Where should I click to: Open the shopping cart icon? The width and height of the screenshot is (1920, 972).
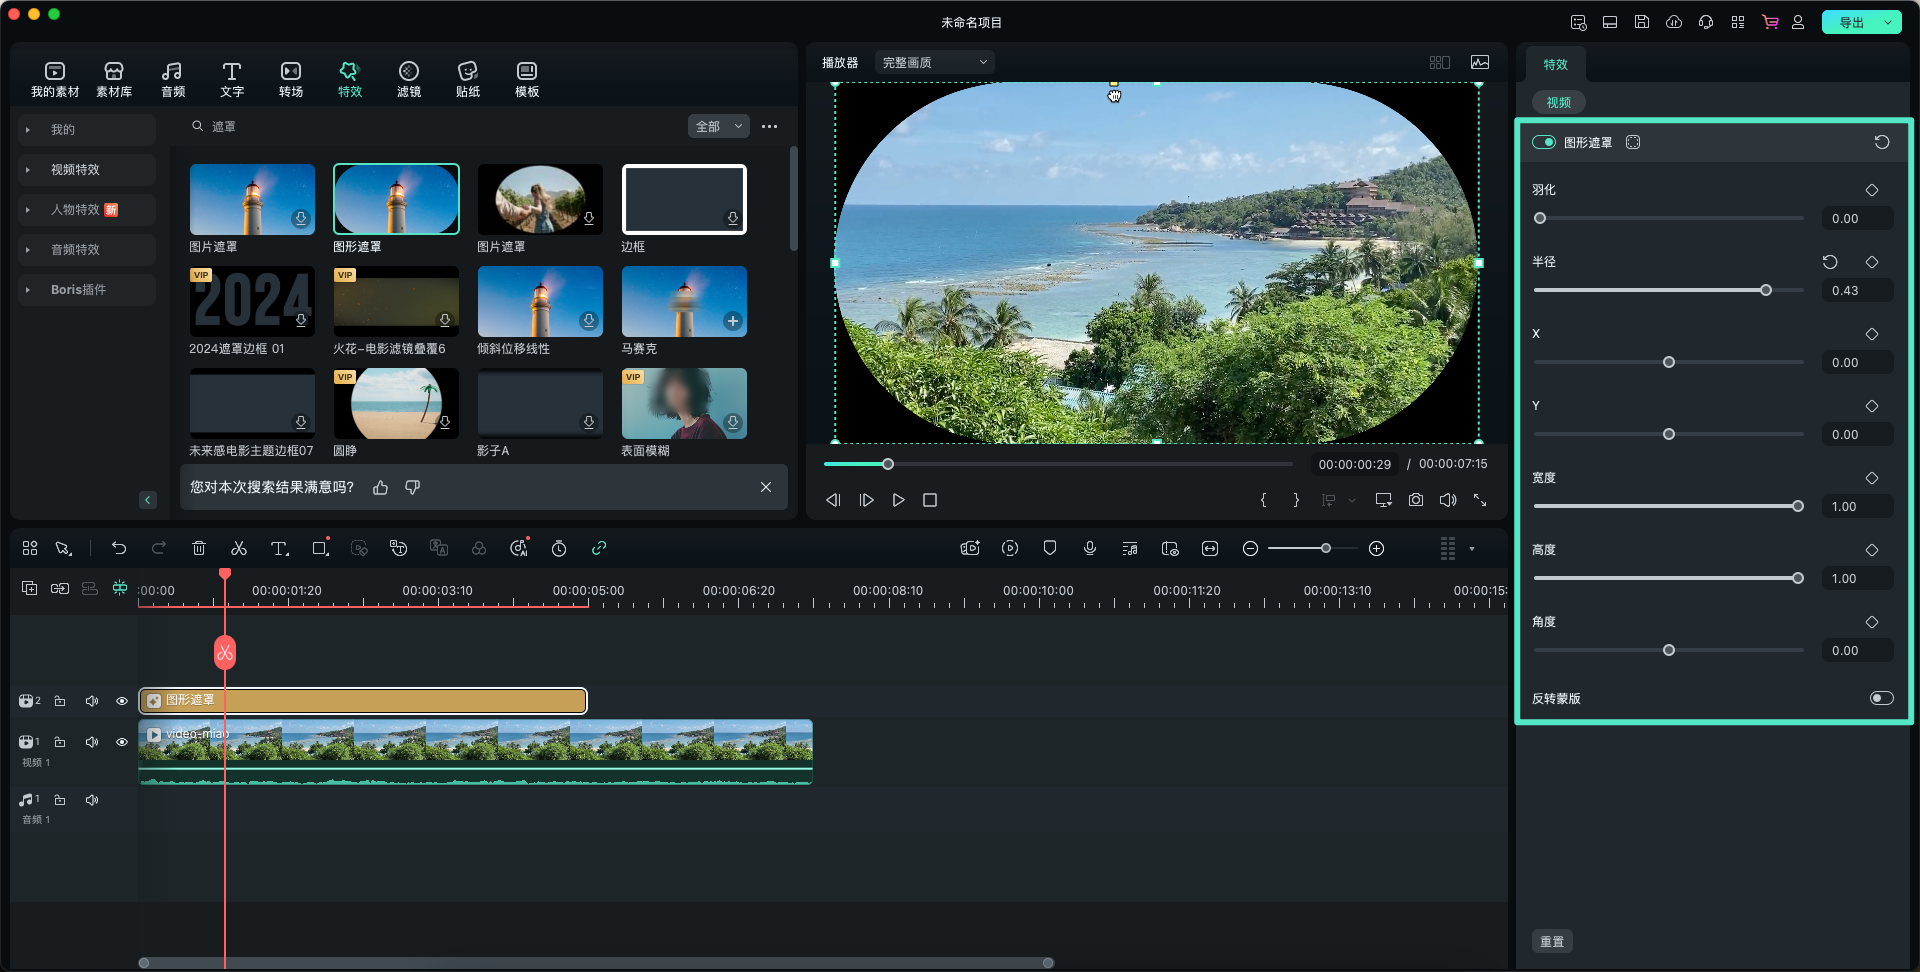(1770, 22)
